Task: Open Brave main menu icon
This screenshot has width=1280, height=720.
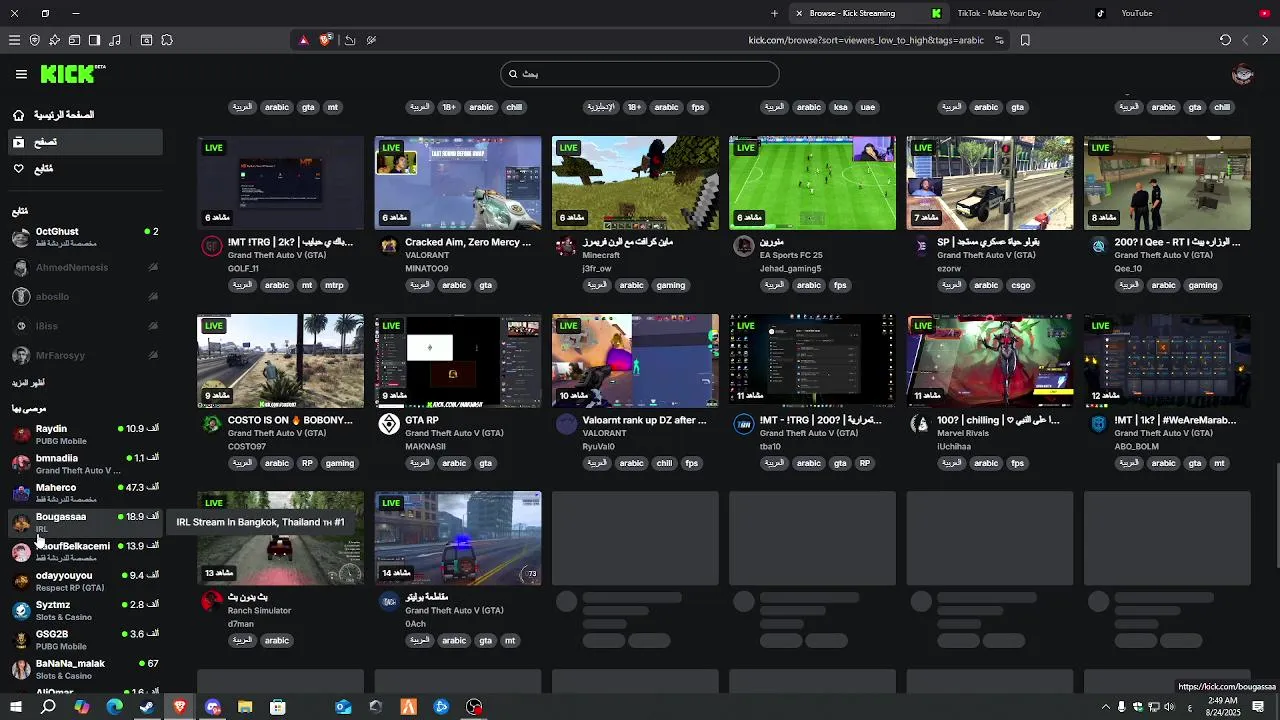Action: point(14,40)
